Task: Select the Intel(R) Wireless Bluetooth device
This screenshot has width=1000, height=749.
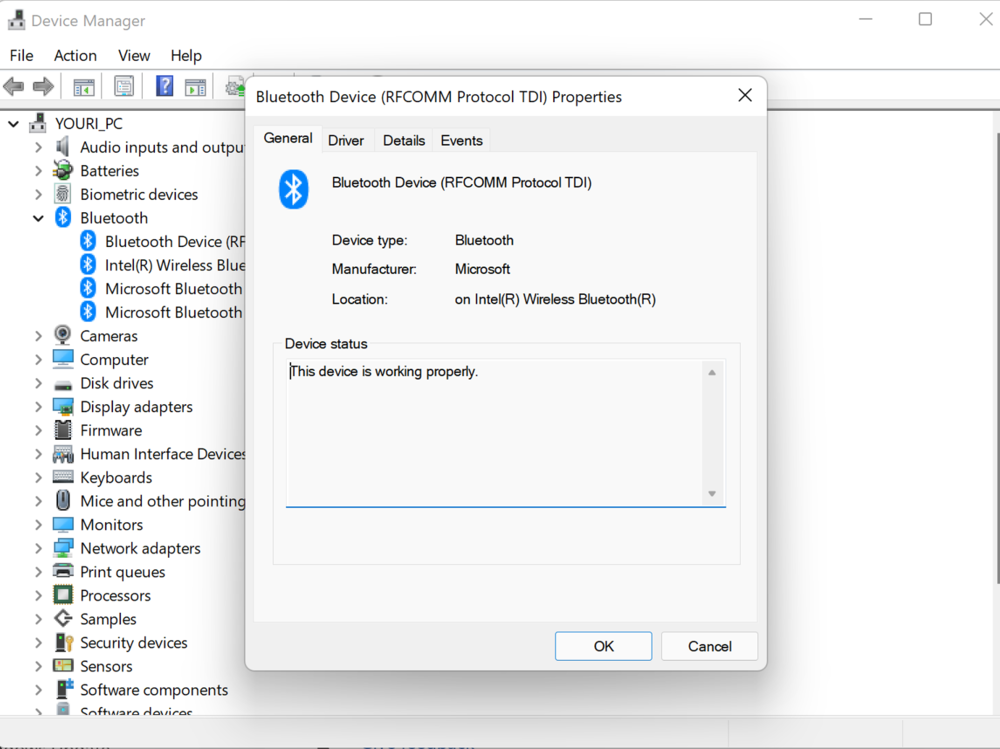Action: tap(174, 265)
